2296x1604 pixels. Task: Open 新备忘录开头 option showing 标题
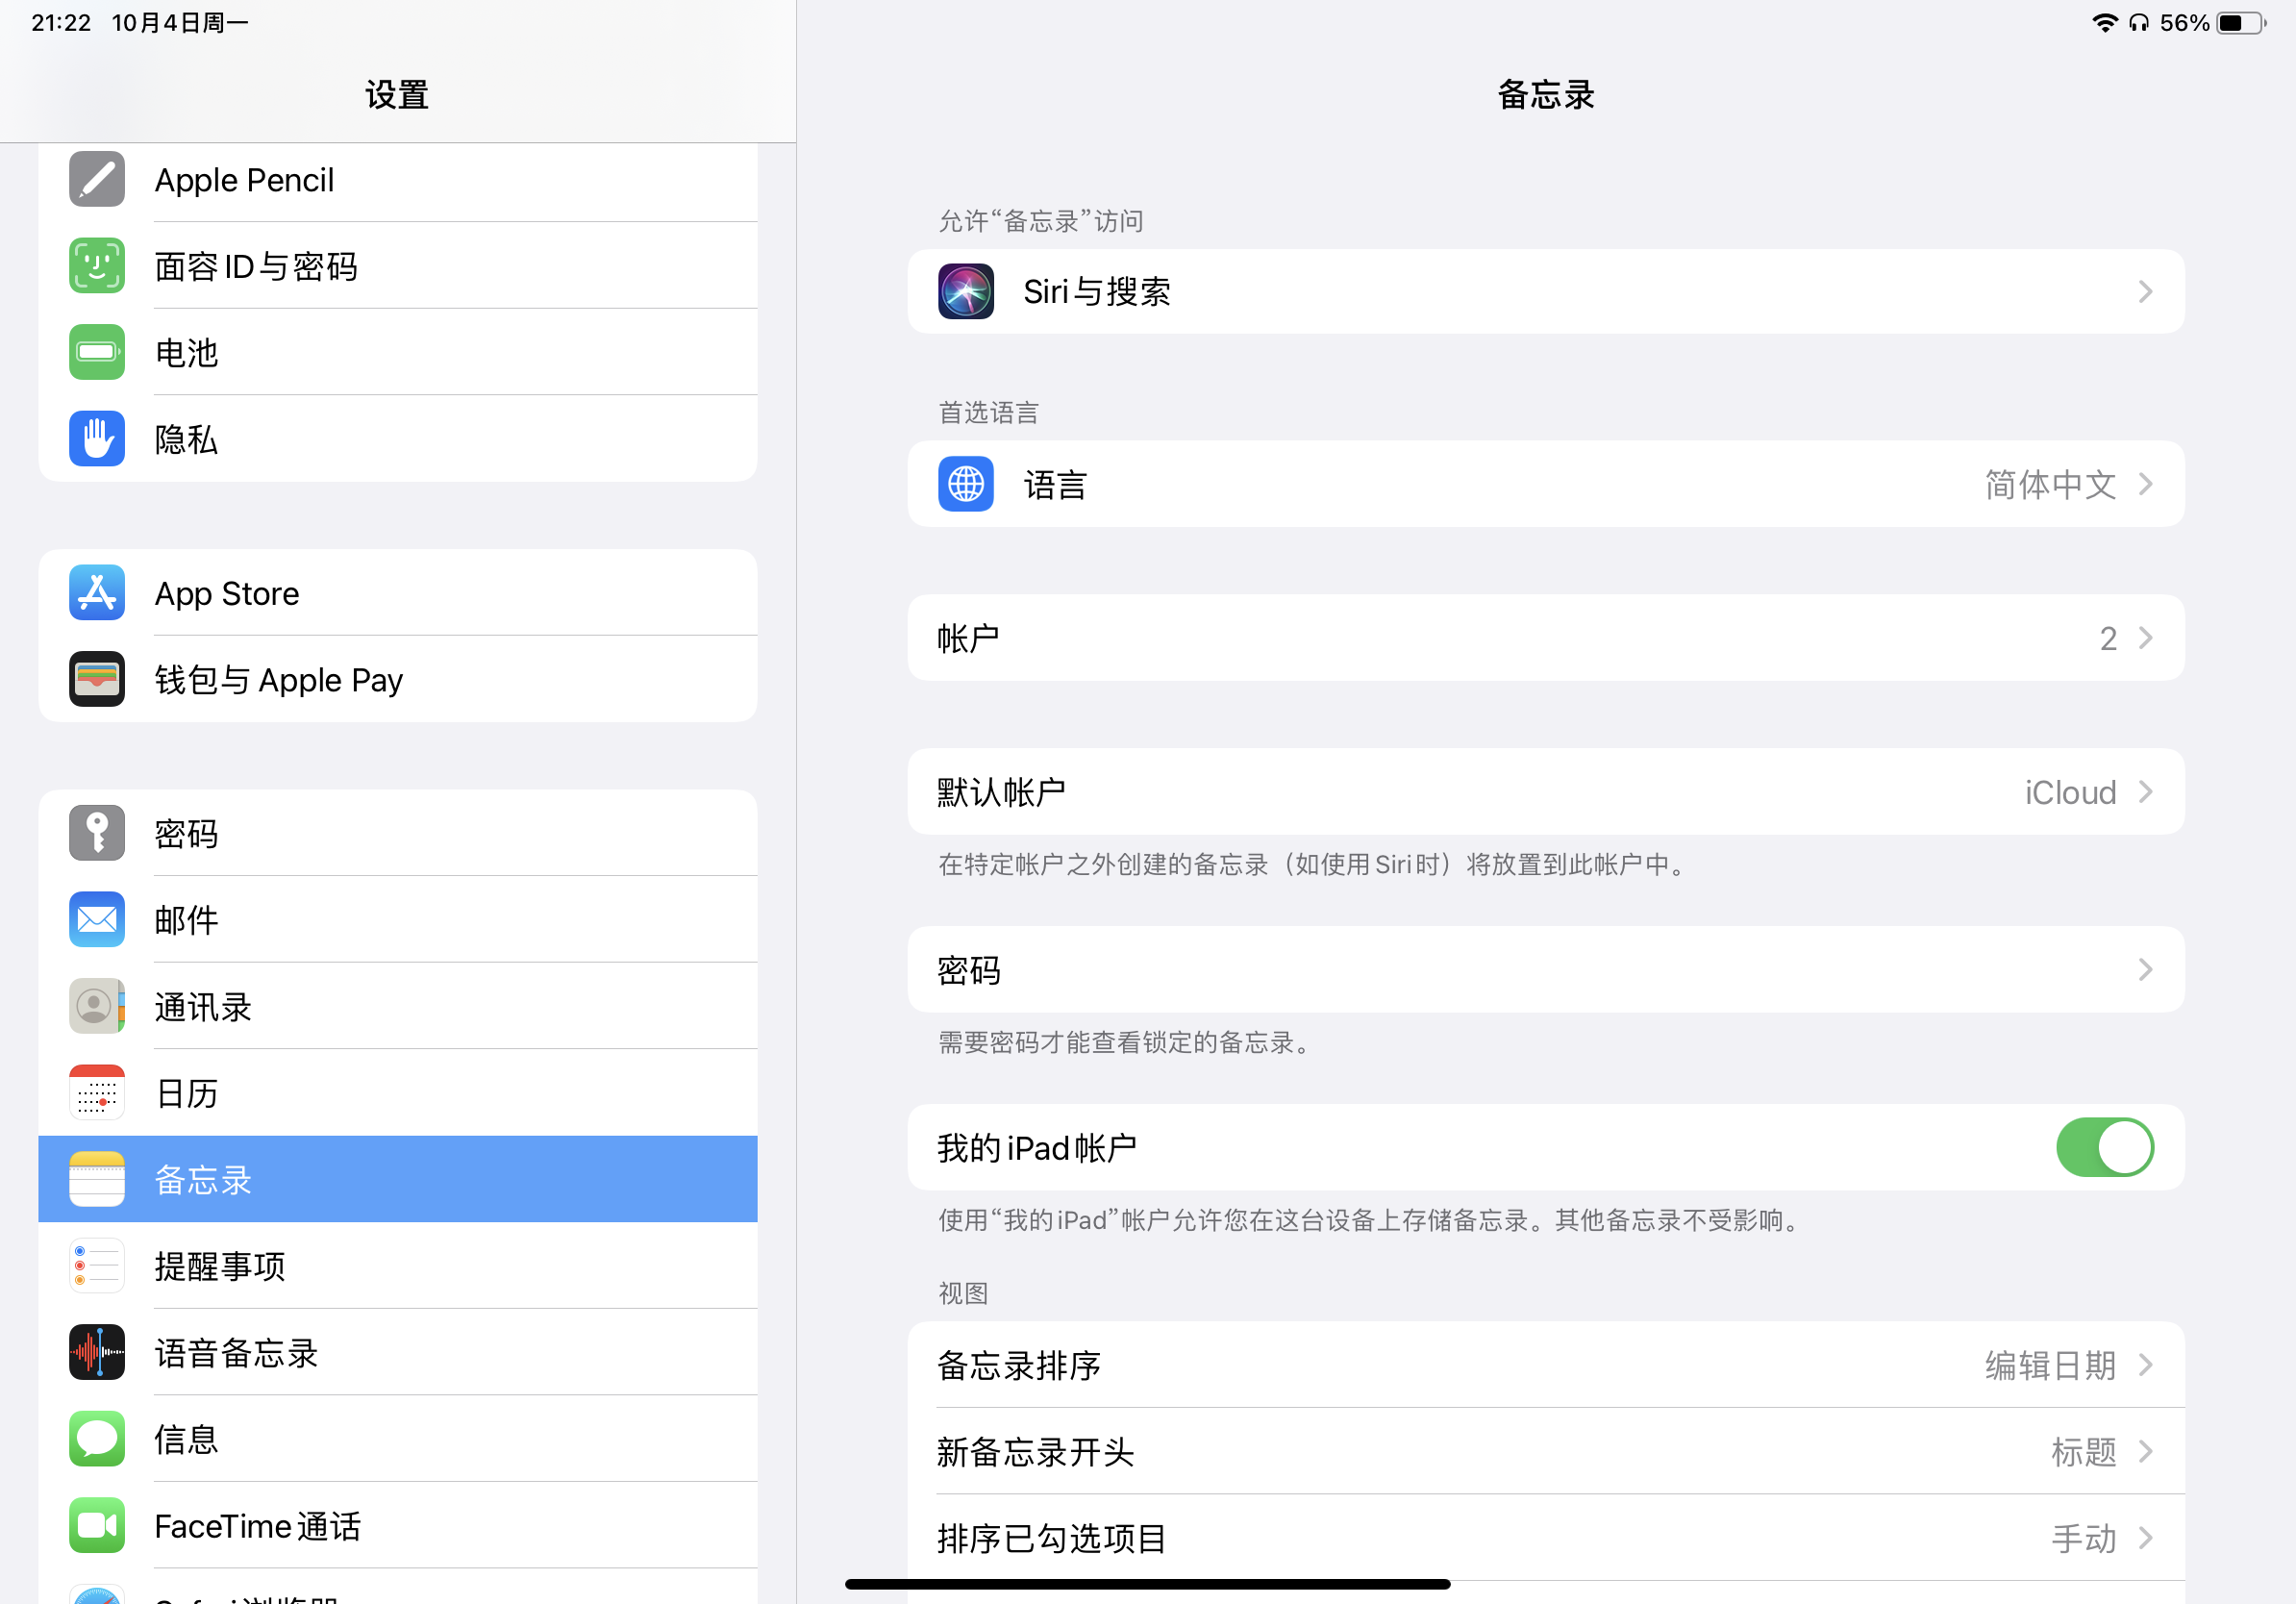click(x=1545, y=1451)
